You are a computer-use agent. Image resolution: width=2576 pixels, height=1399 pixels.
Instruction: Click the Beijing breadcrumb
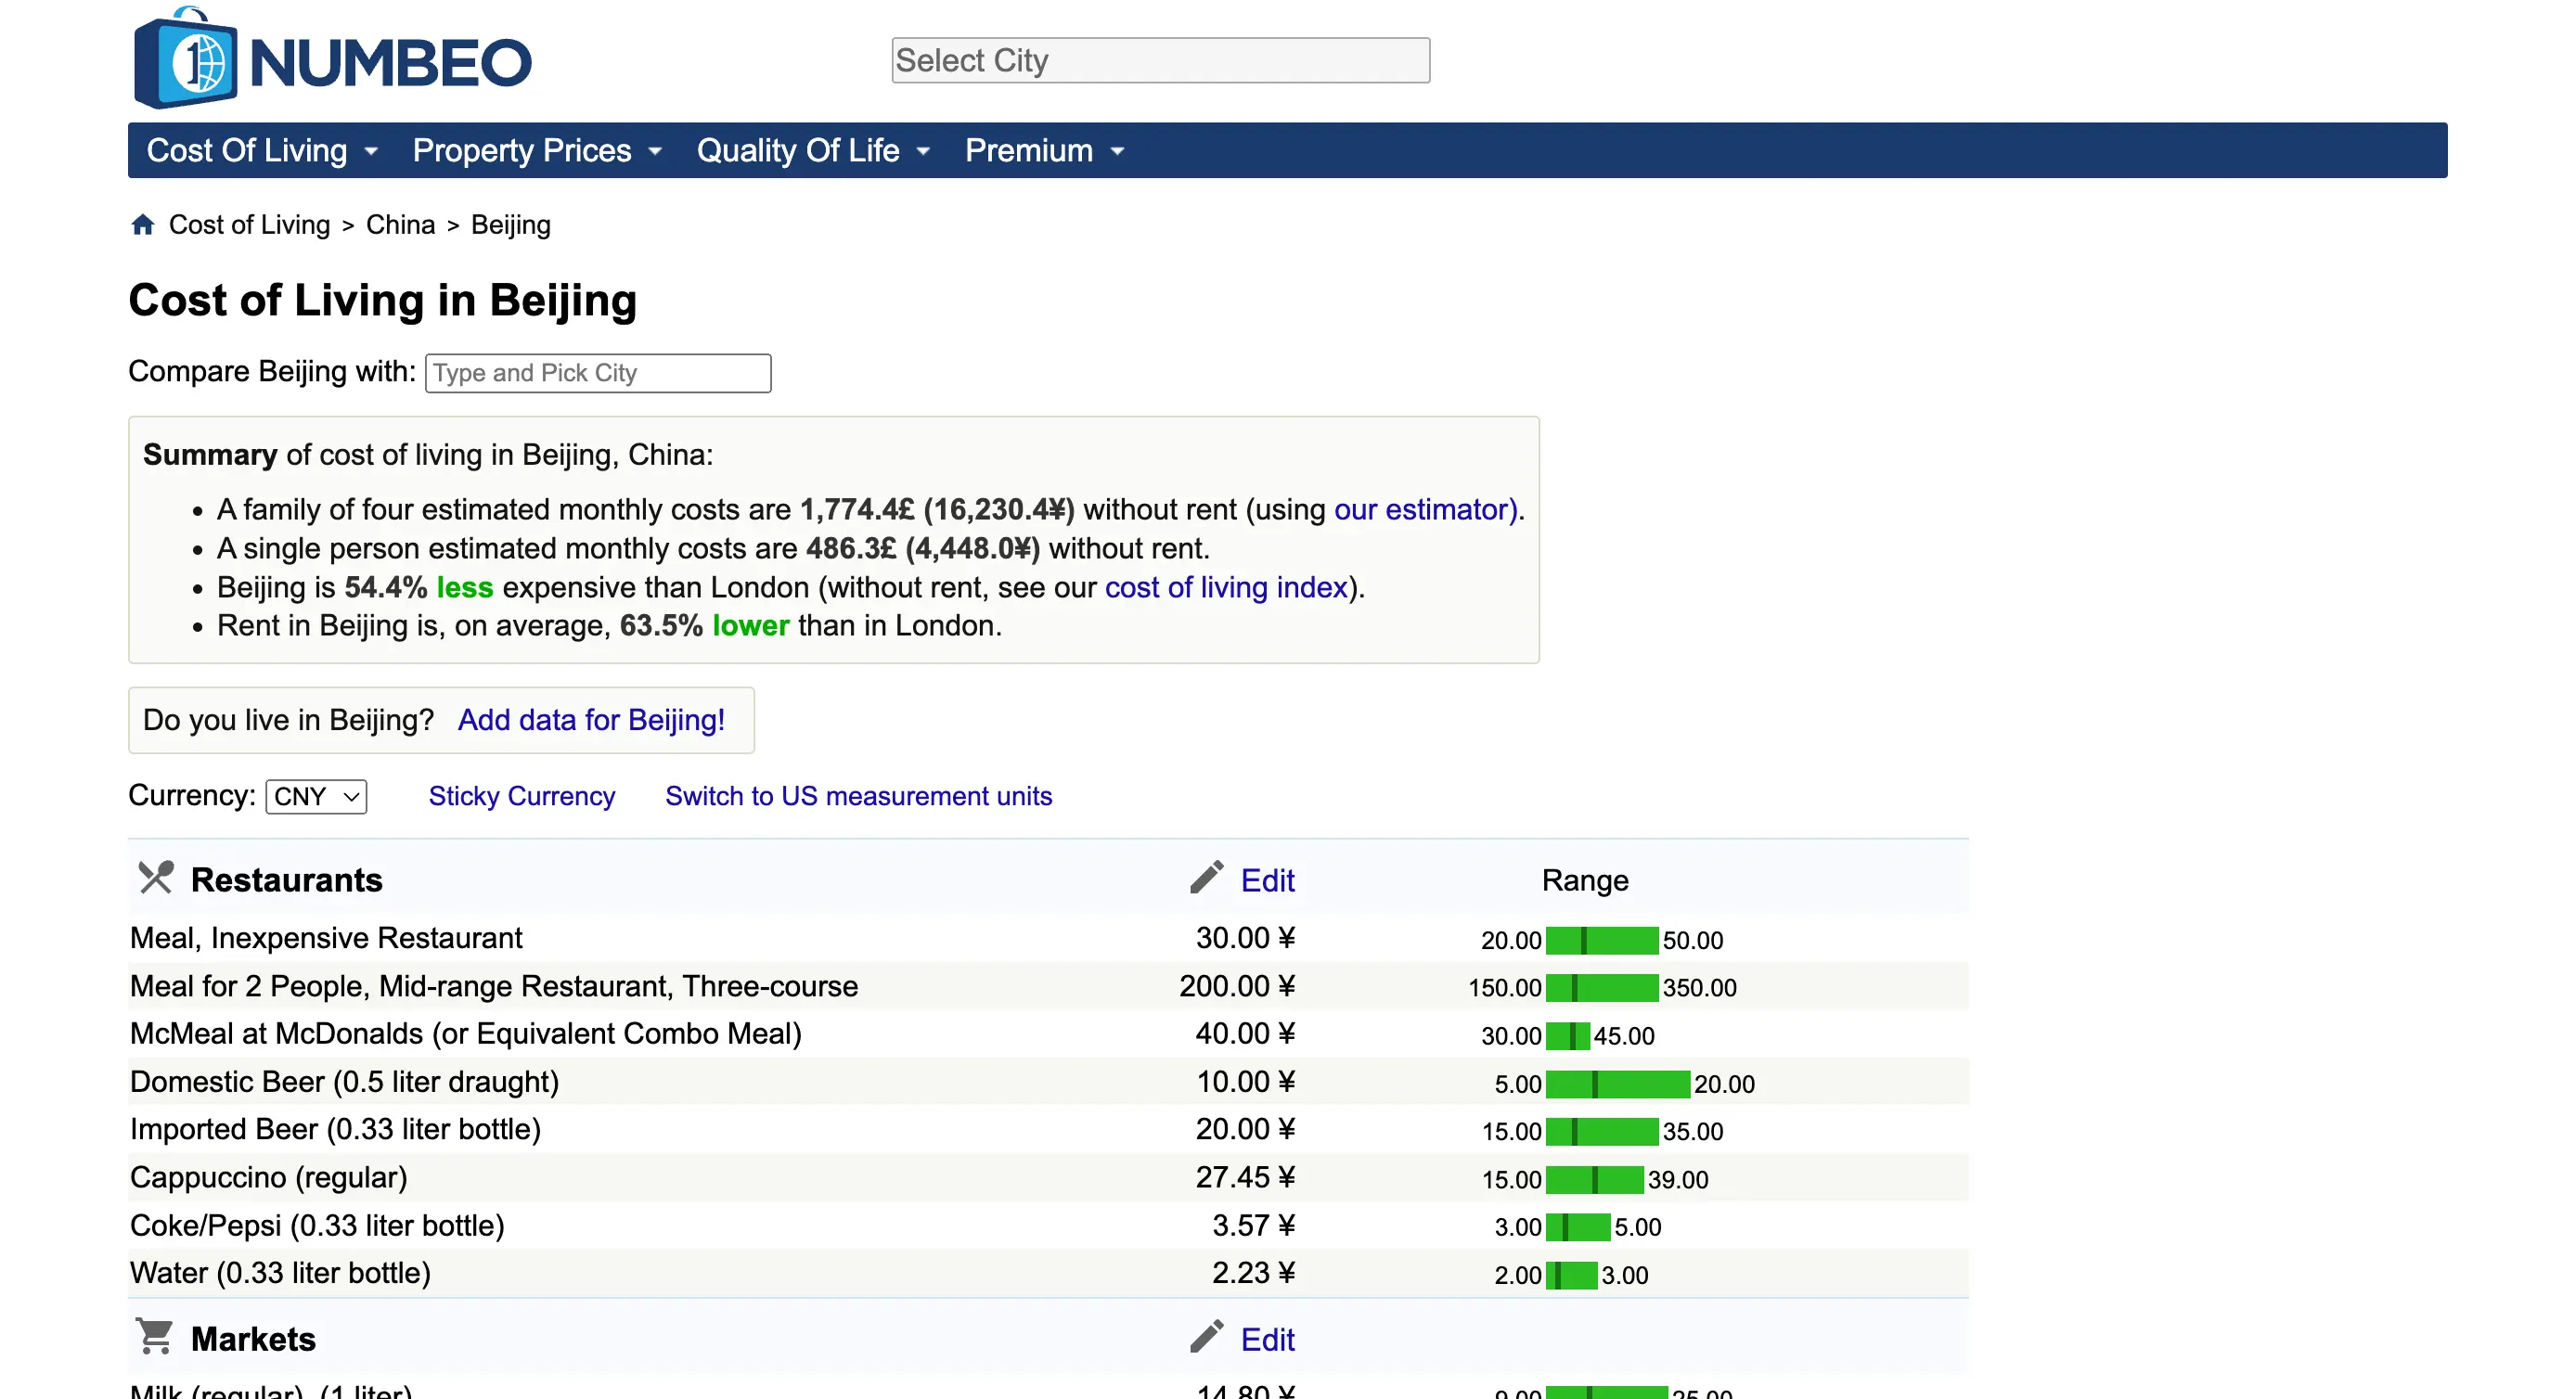pyautogui.click(x=510, y=225)
